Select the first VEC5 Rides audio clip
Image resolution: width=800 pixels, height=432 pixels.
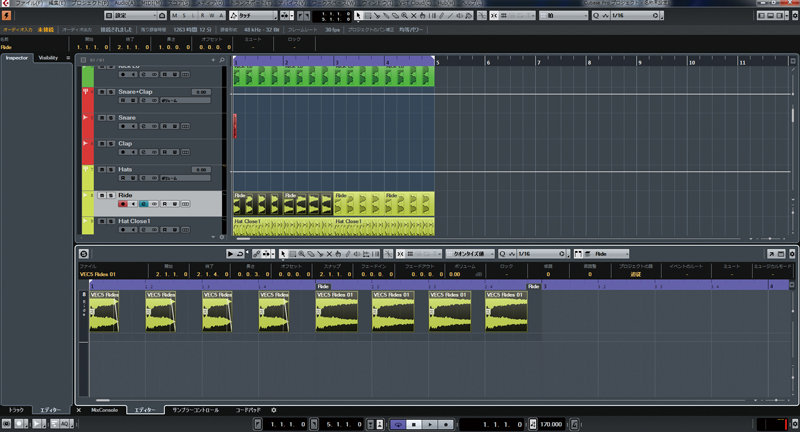(x=104, y=312)
